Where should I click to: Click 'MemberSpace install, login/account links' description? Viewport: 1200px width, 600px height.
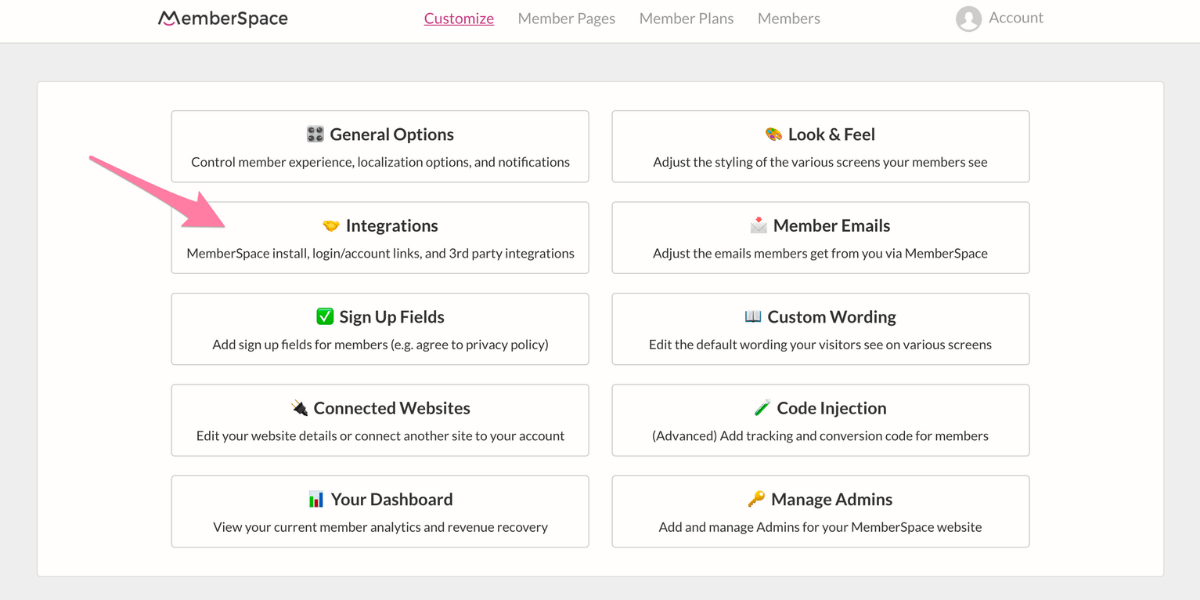(x=380, y=253)
